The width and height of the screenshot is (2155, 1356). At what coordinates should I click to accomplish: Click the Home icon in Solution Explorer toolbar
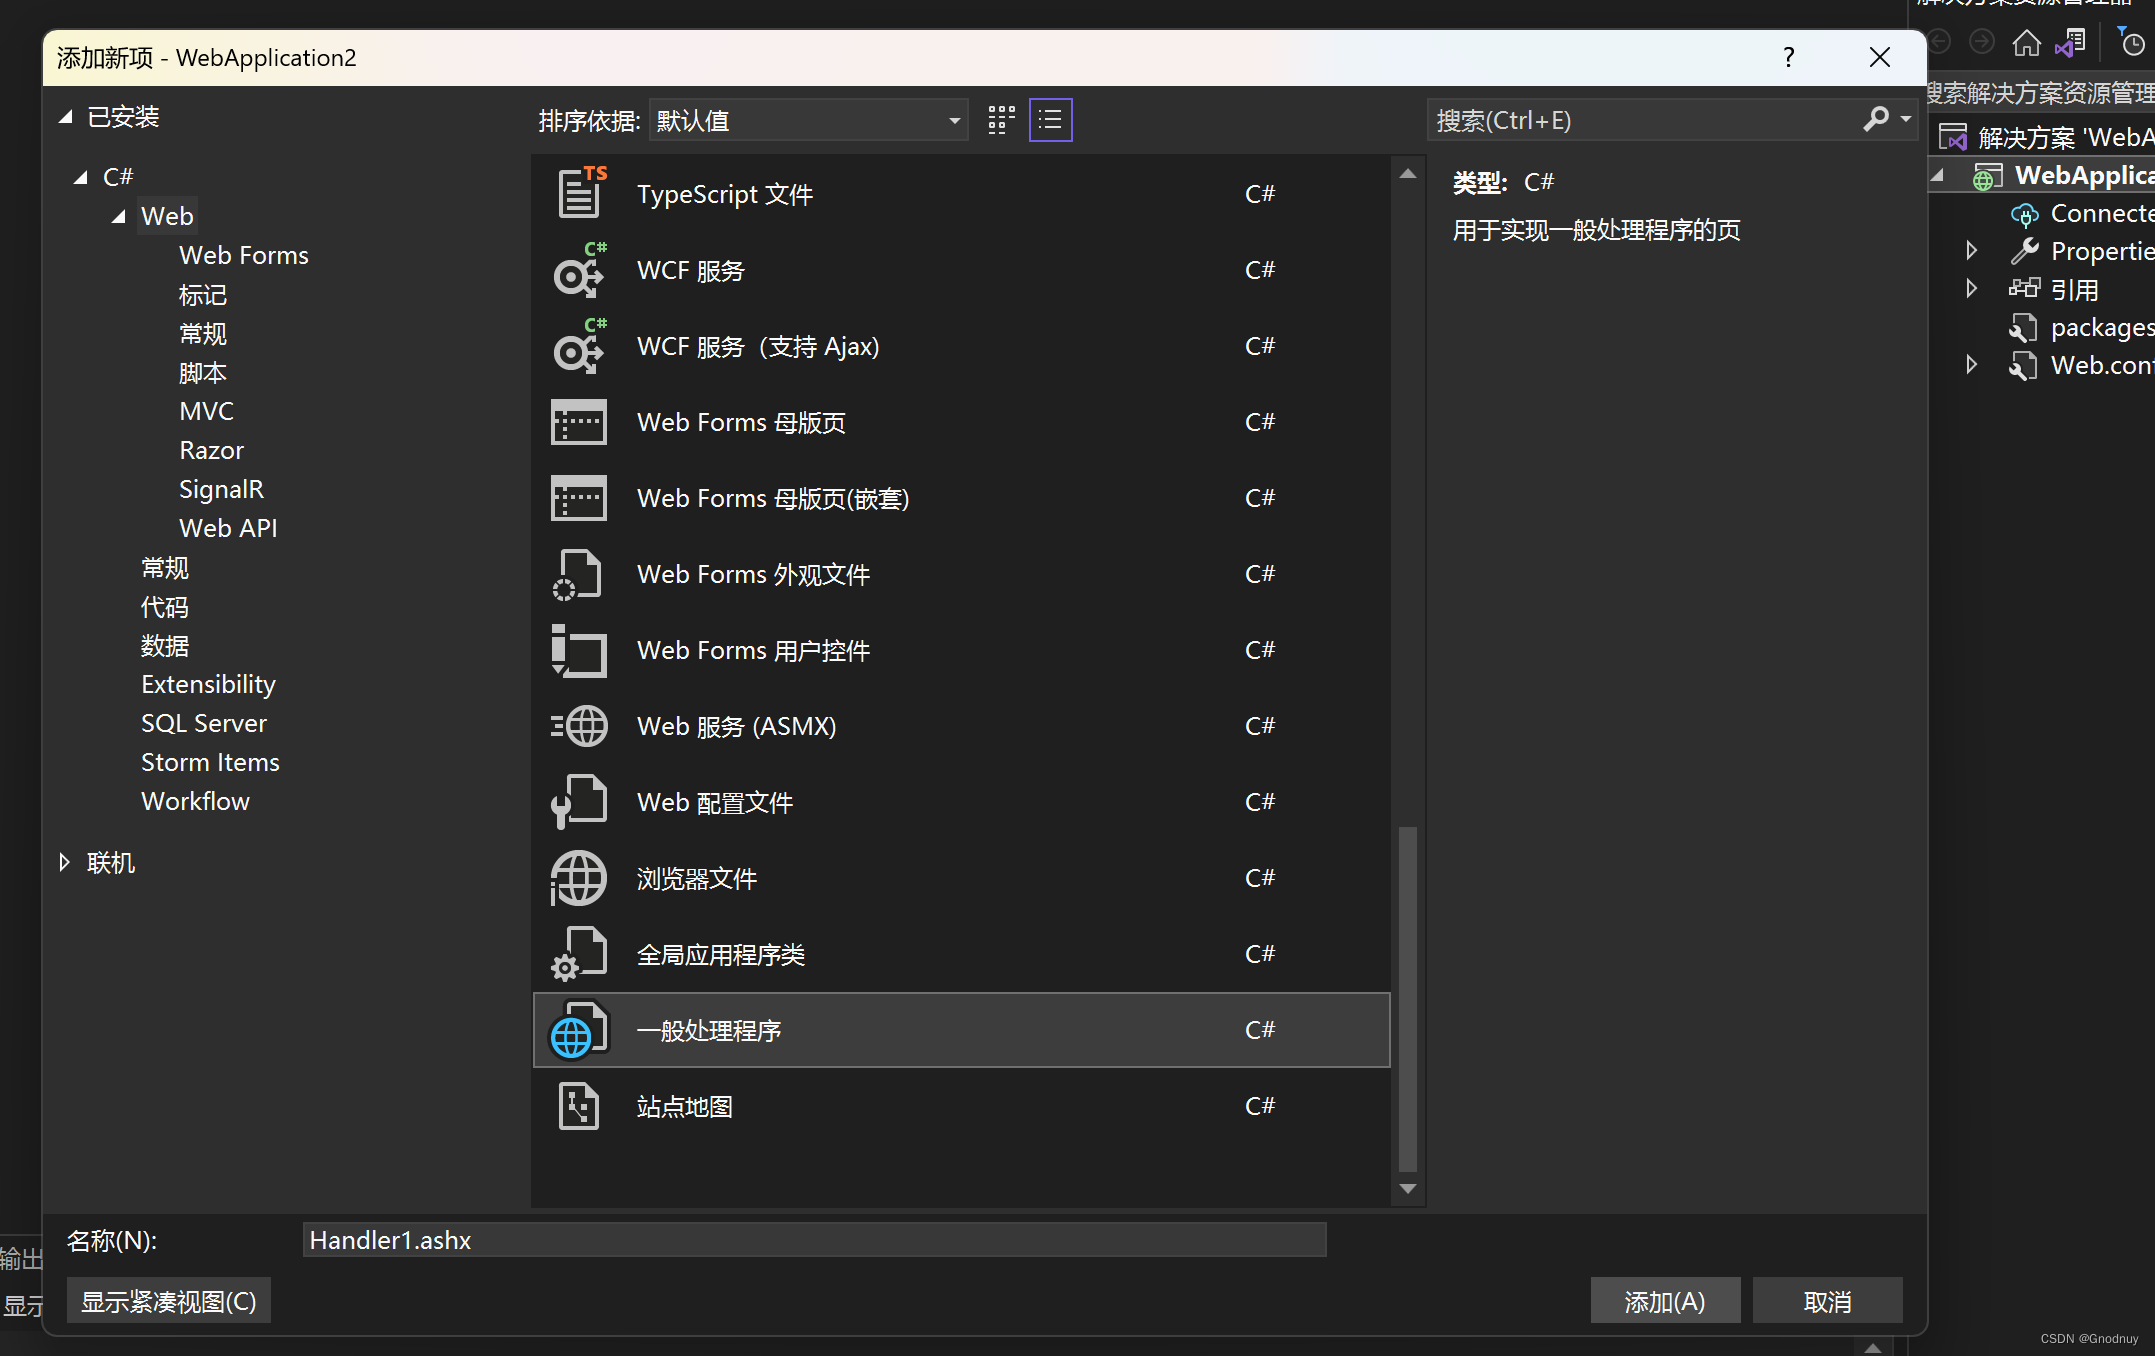click(2027, 42)
